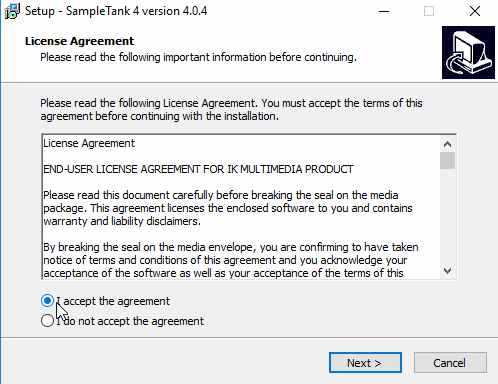
Task: Click the license scrollbar thumb
Action: pos(447,161)
